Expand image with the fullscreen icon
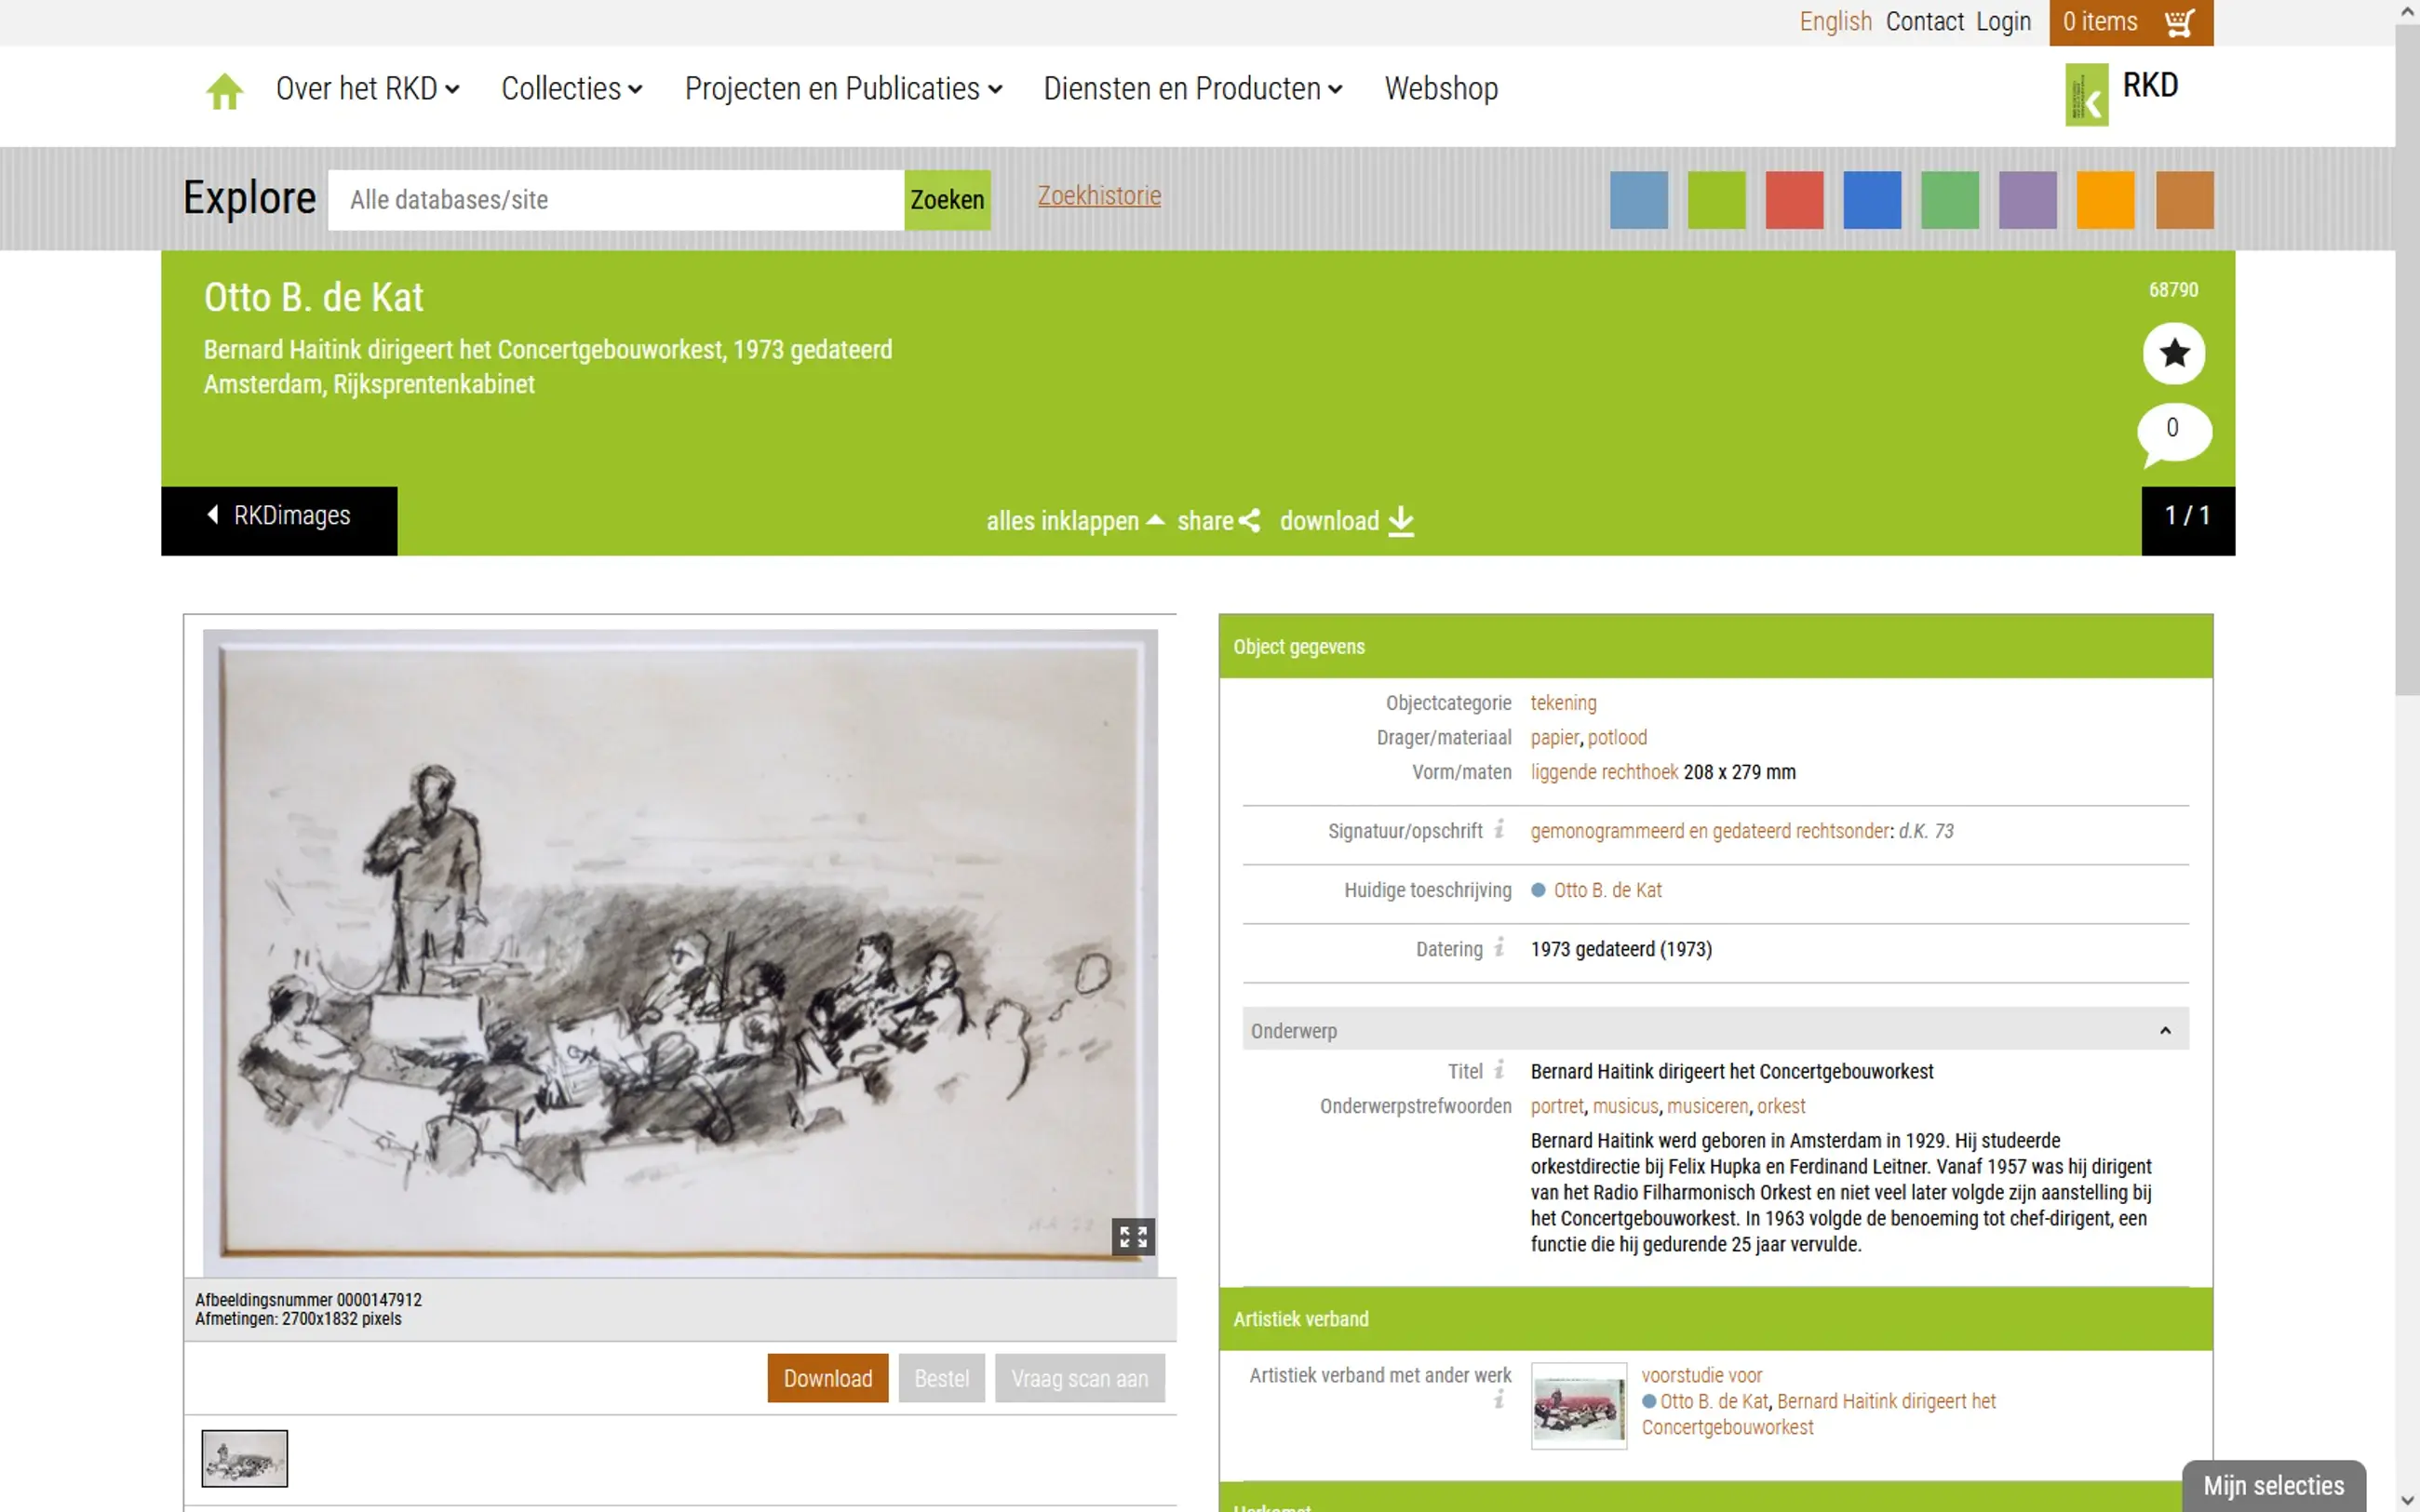This screenshot has height=1512, width=2420. coord(1132,1237)
